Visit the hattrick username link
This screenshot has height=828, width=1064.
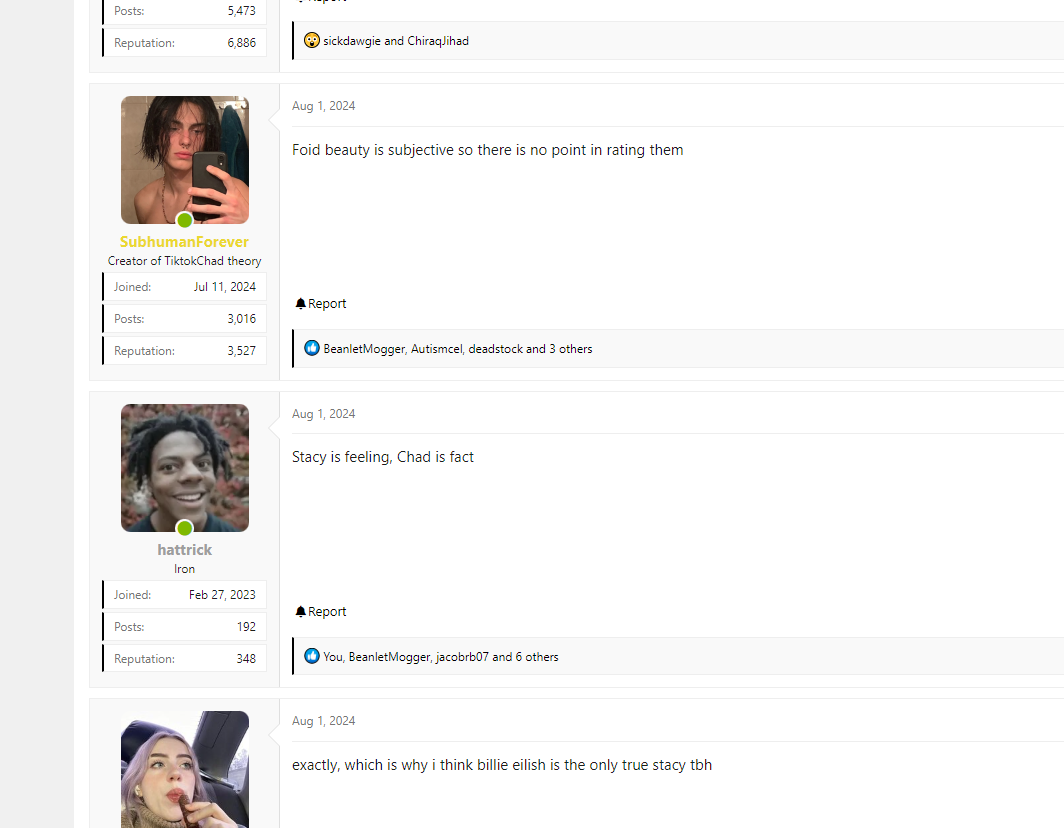[x=185, y=550]
